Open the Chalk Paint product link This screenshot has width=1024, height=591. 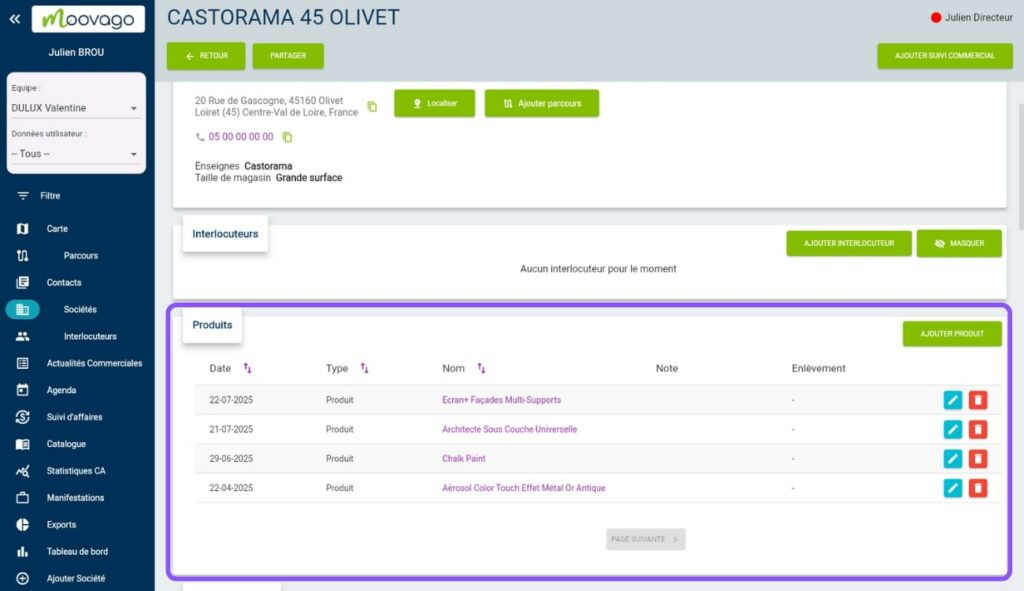464,458
